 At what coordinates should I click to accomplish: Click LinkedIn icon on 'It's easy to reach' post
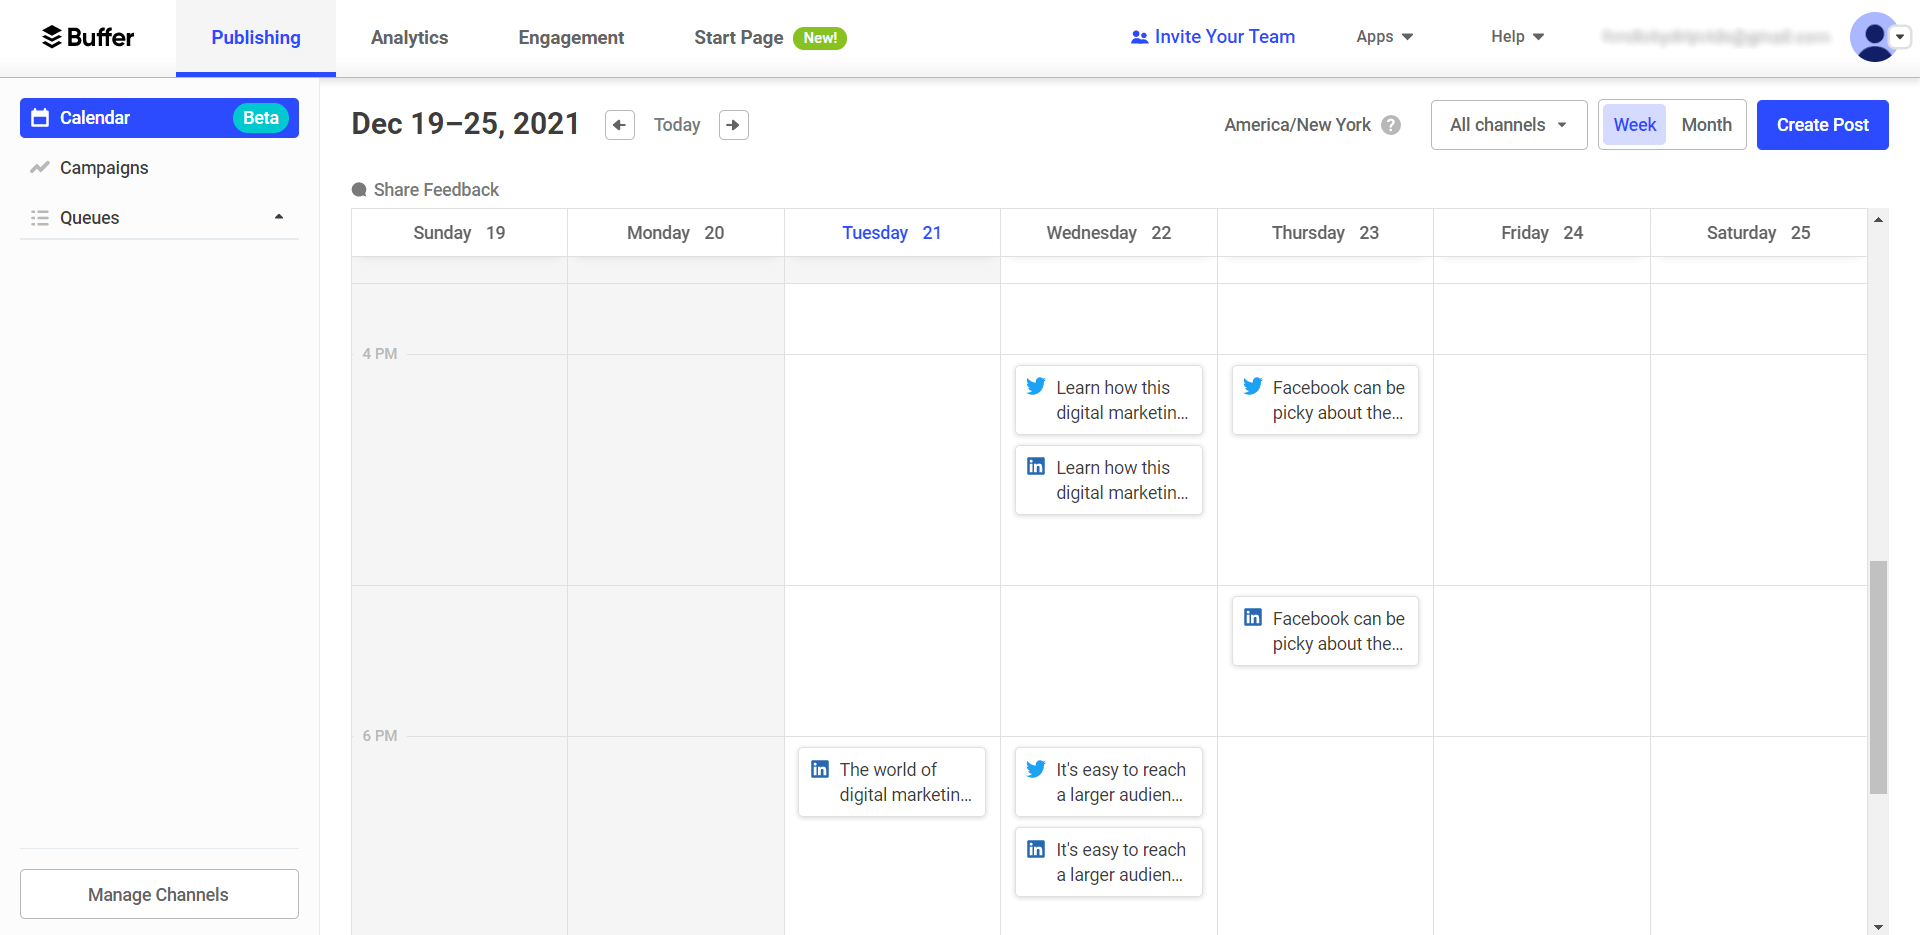1036,848
